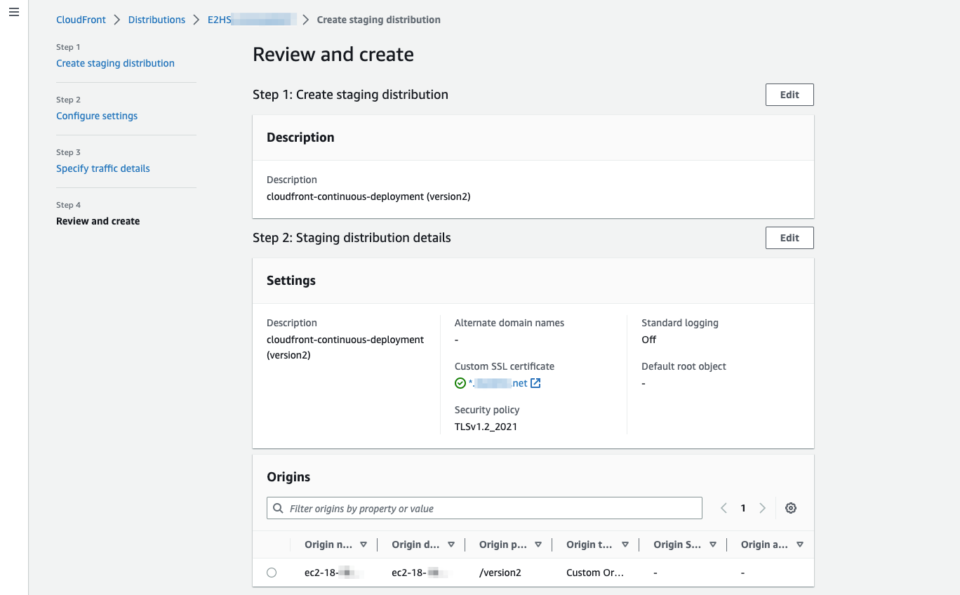This screenshot has height=595, width=960.
Task: Go to Step 2 Configure settings
Action: click(96, 115)
